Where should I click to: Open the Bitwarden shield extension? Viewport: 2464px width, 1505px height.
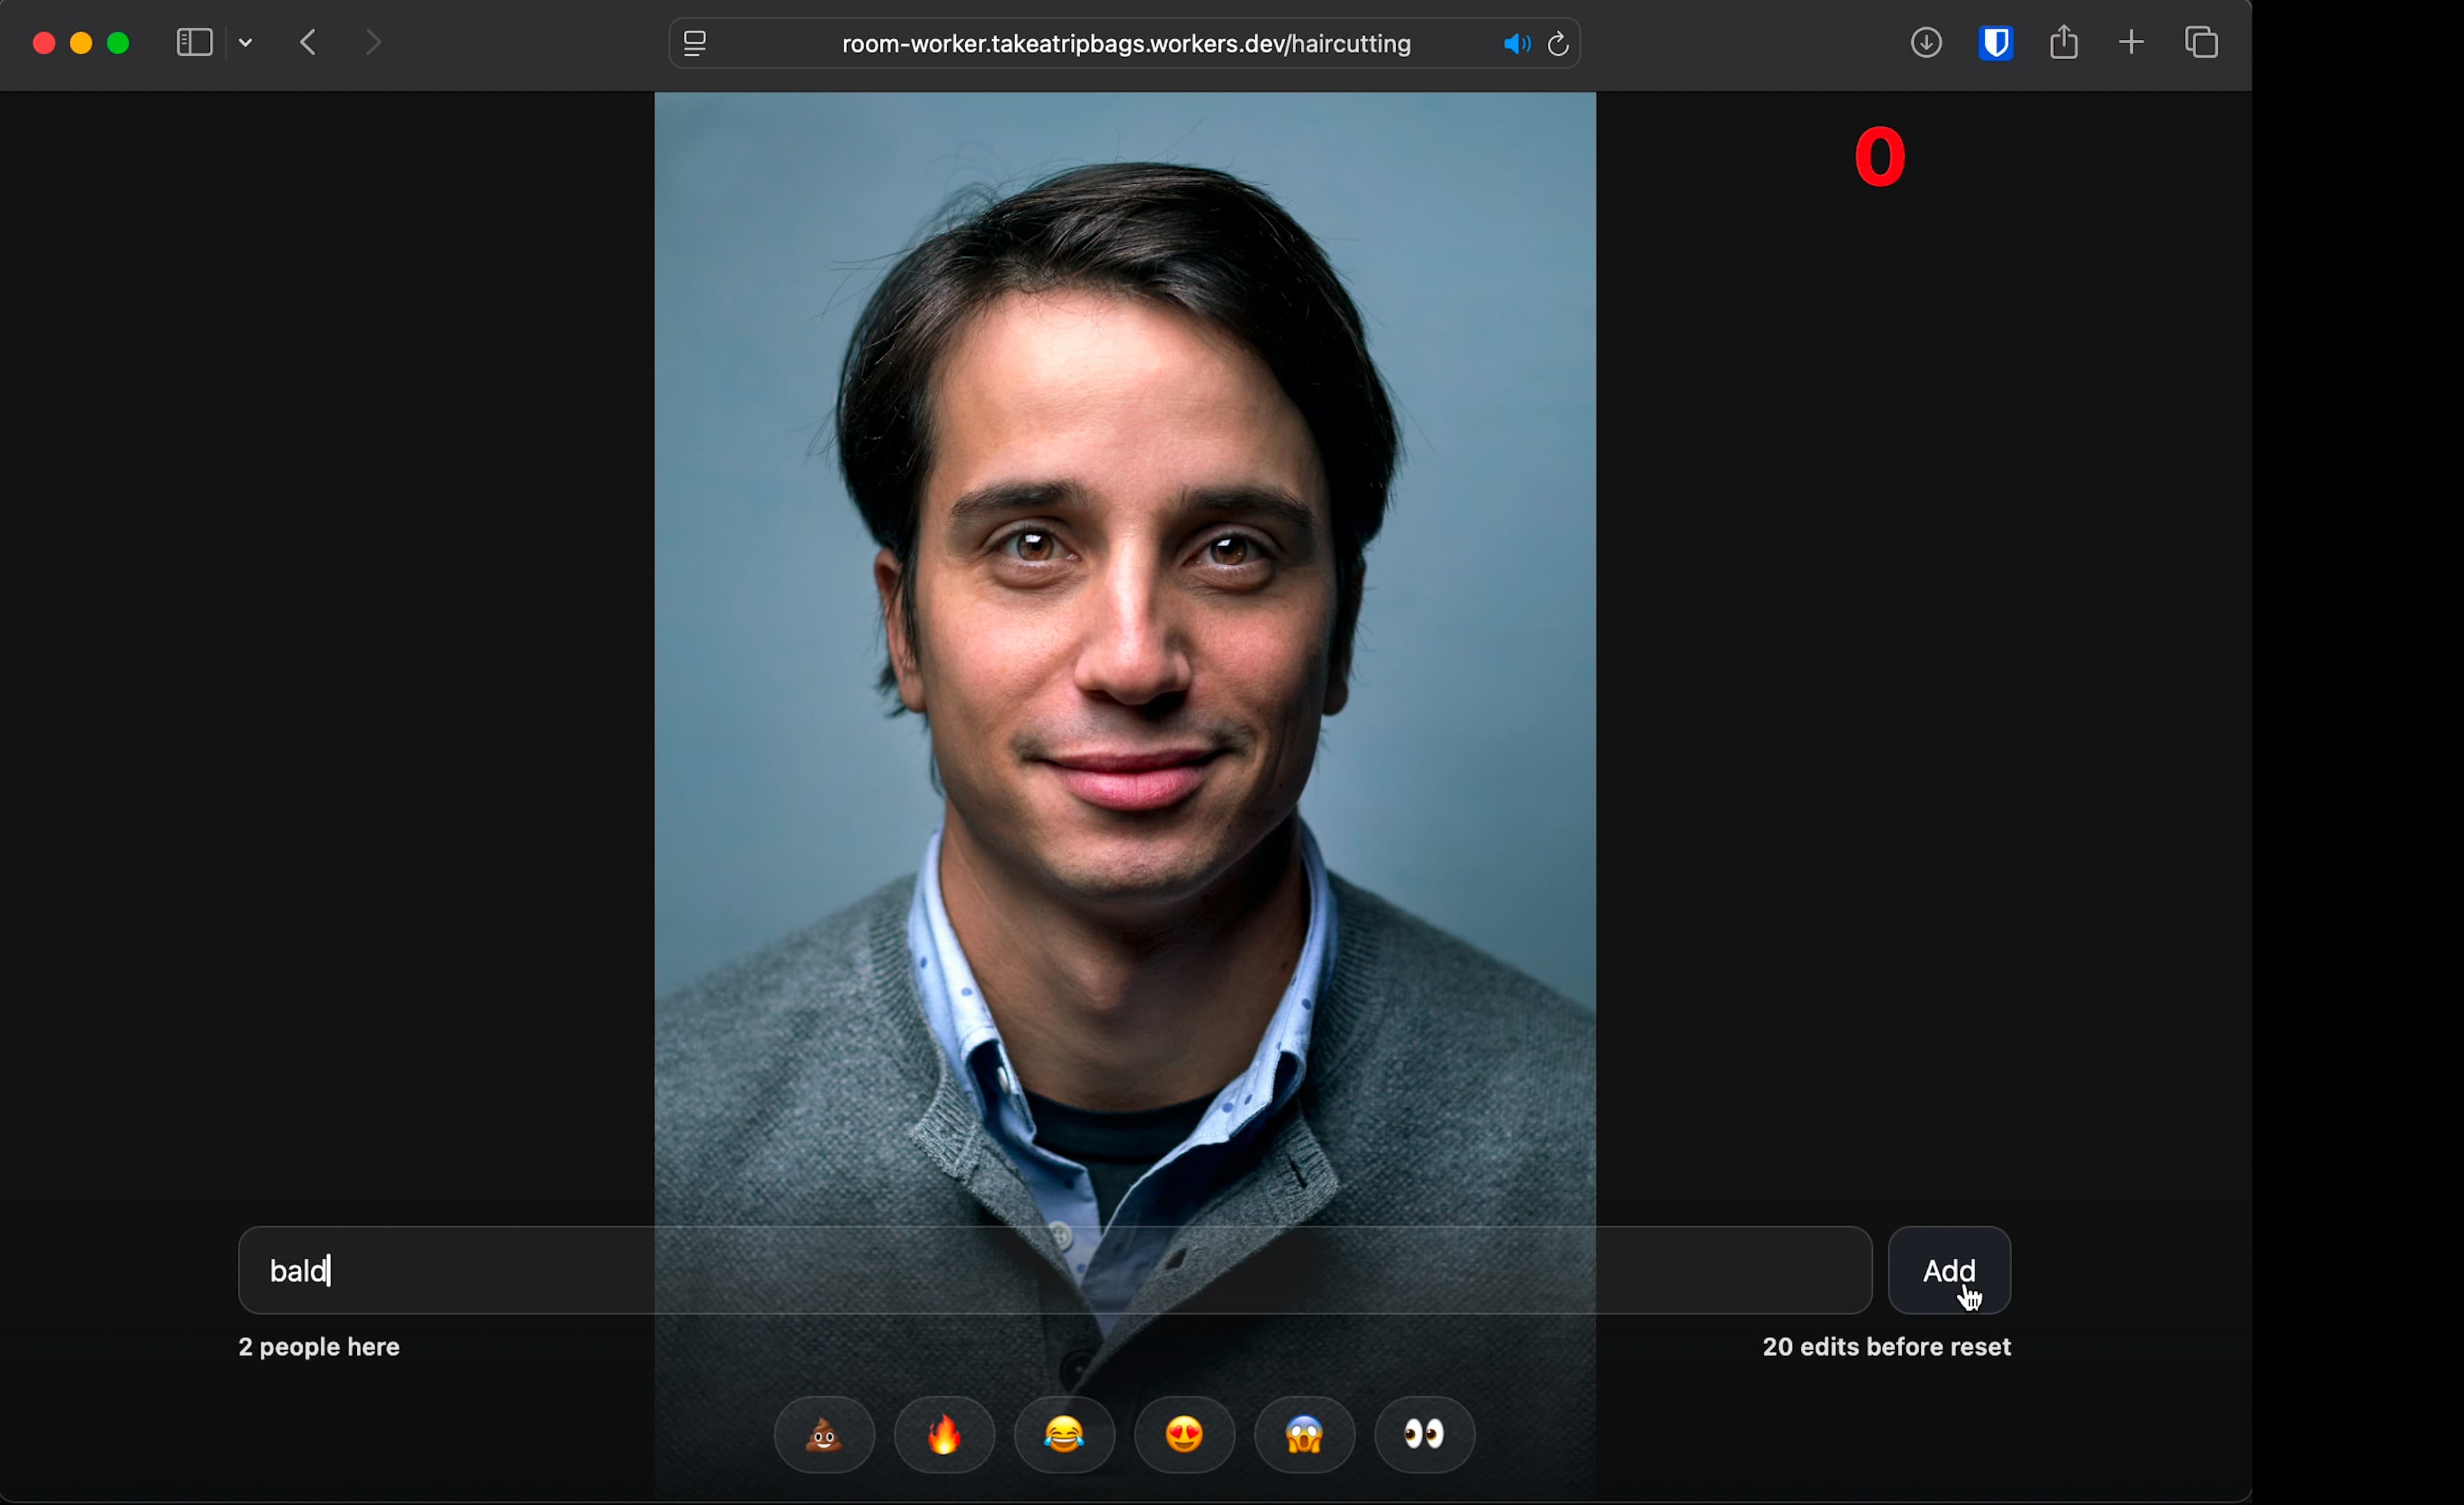point(1995,43)
